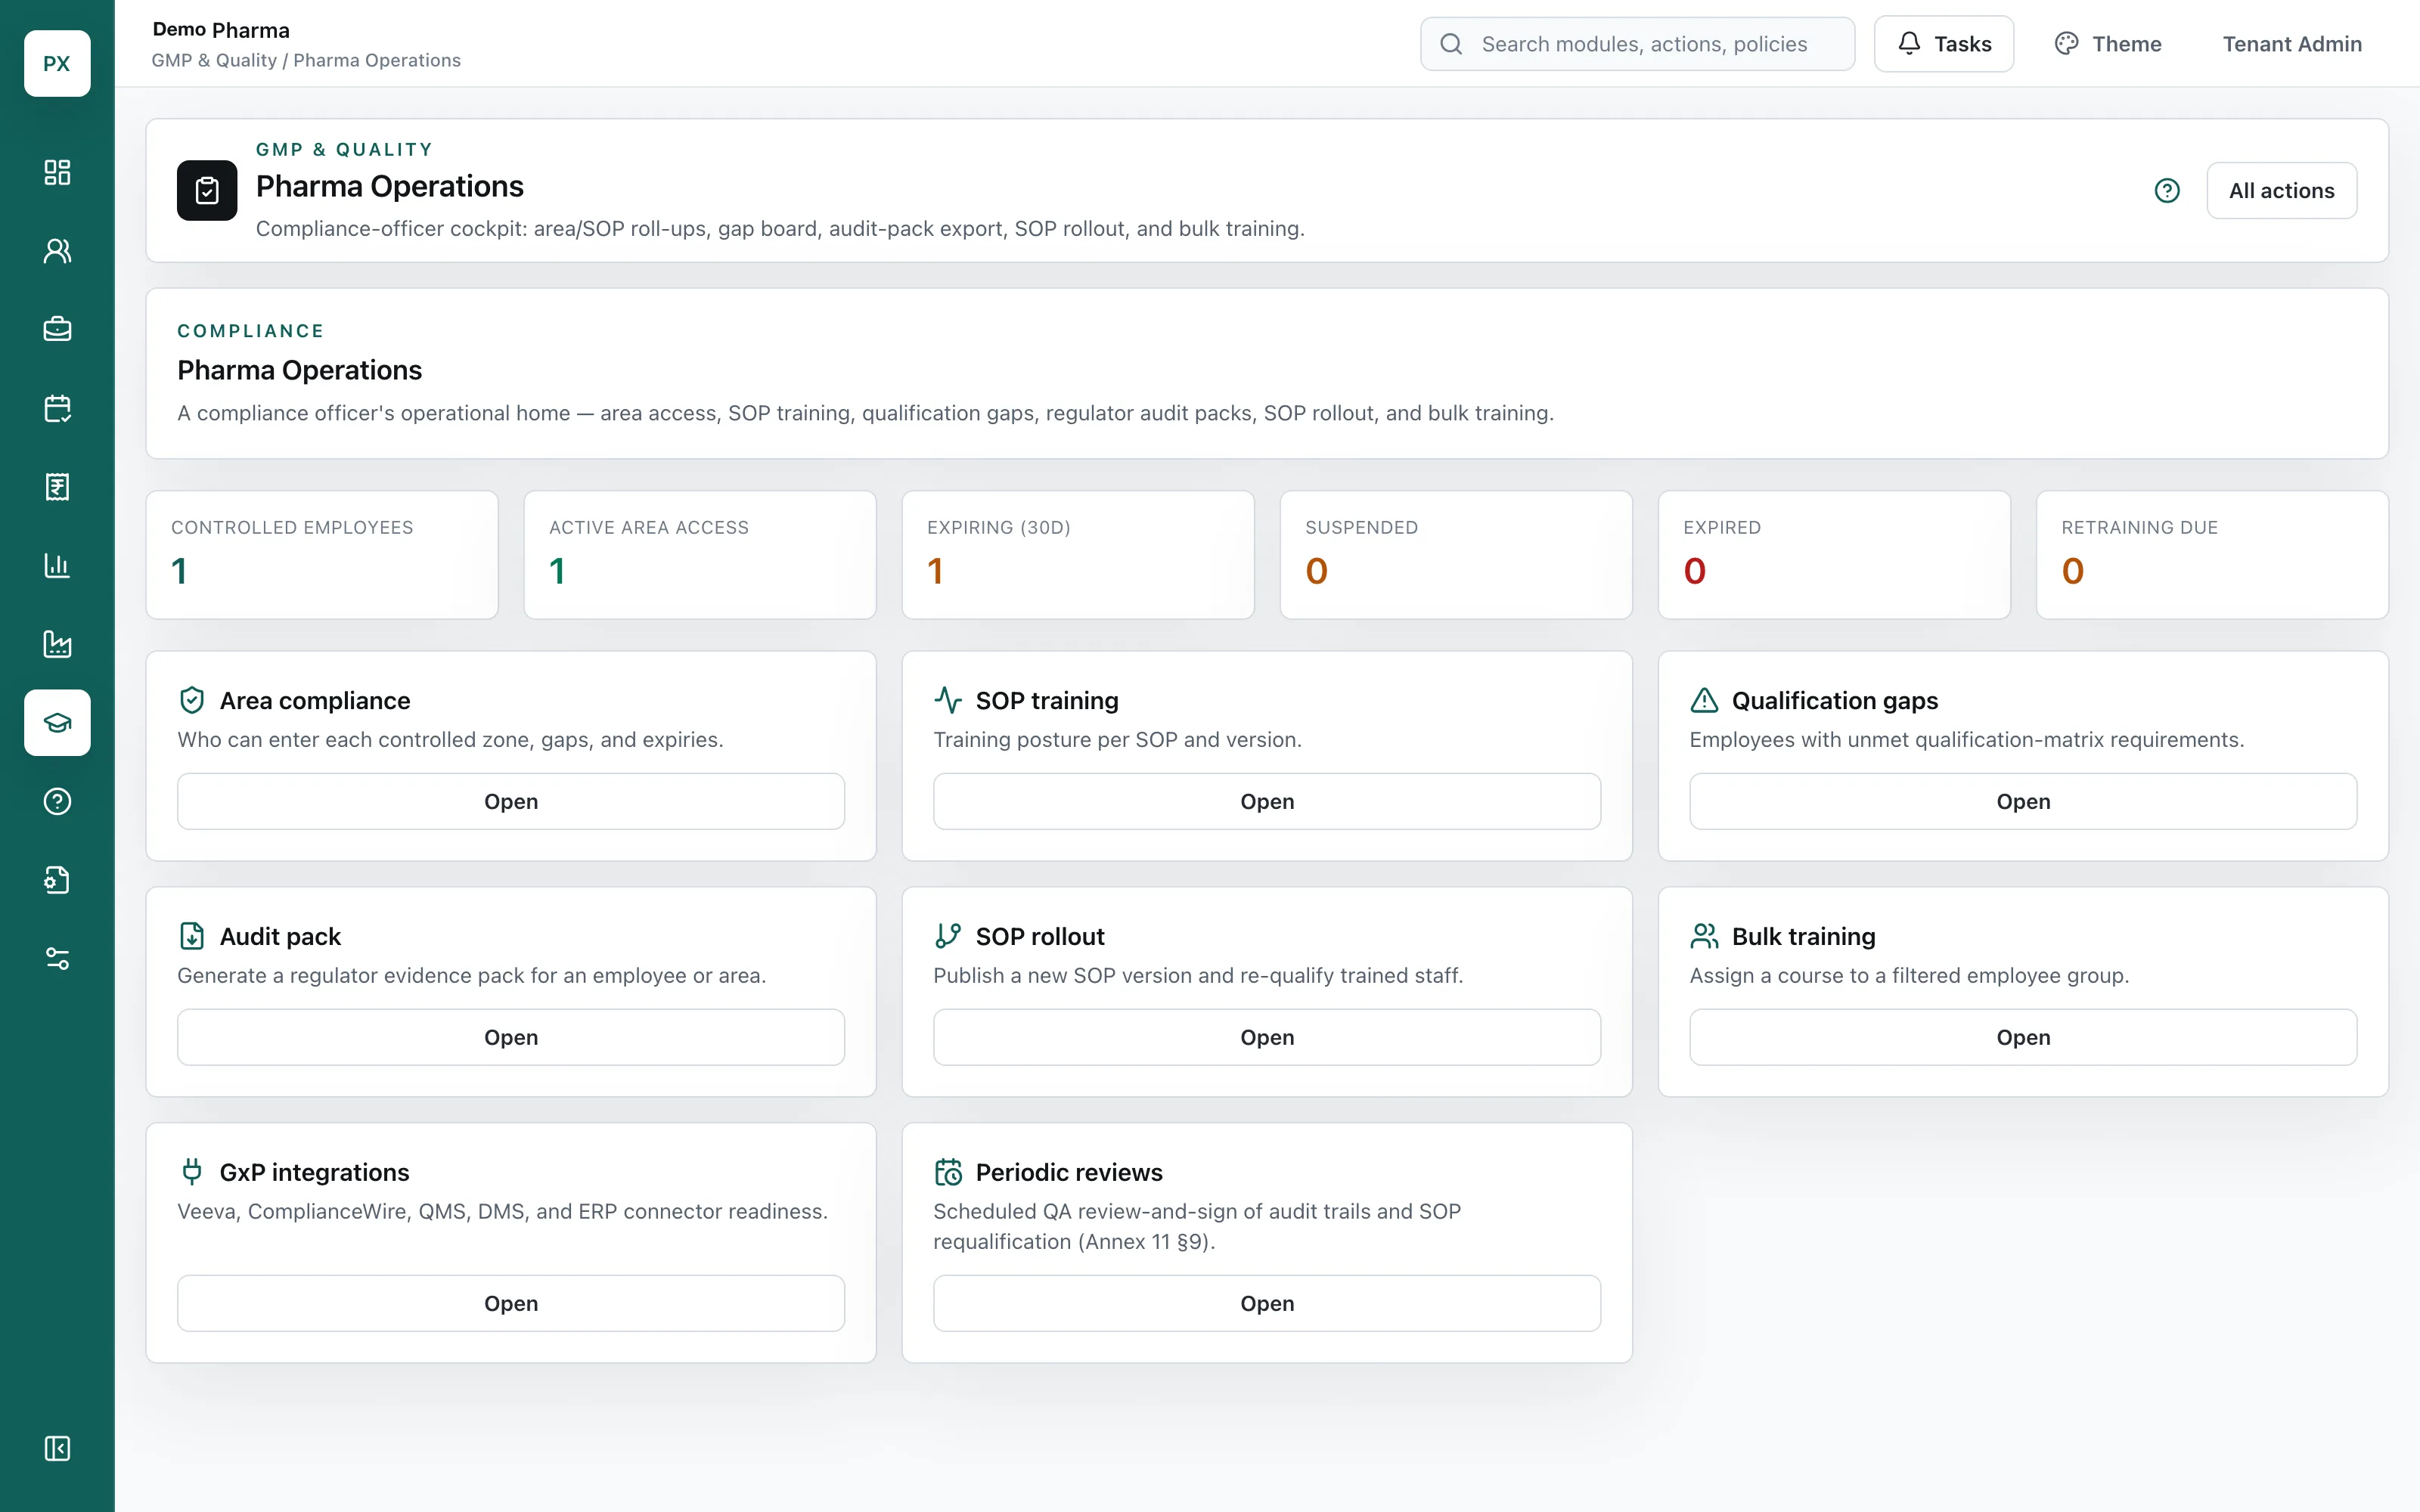Click the Controlled Employees stat card
Screen dimensions: 2420x1512
coord(322,555)
